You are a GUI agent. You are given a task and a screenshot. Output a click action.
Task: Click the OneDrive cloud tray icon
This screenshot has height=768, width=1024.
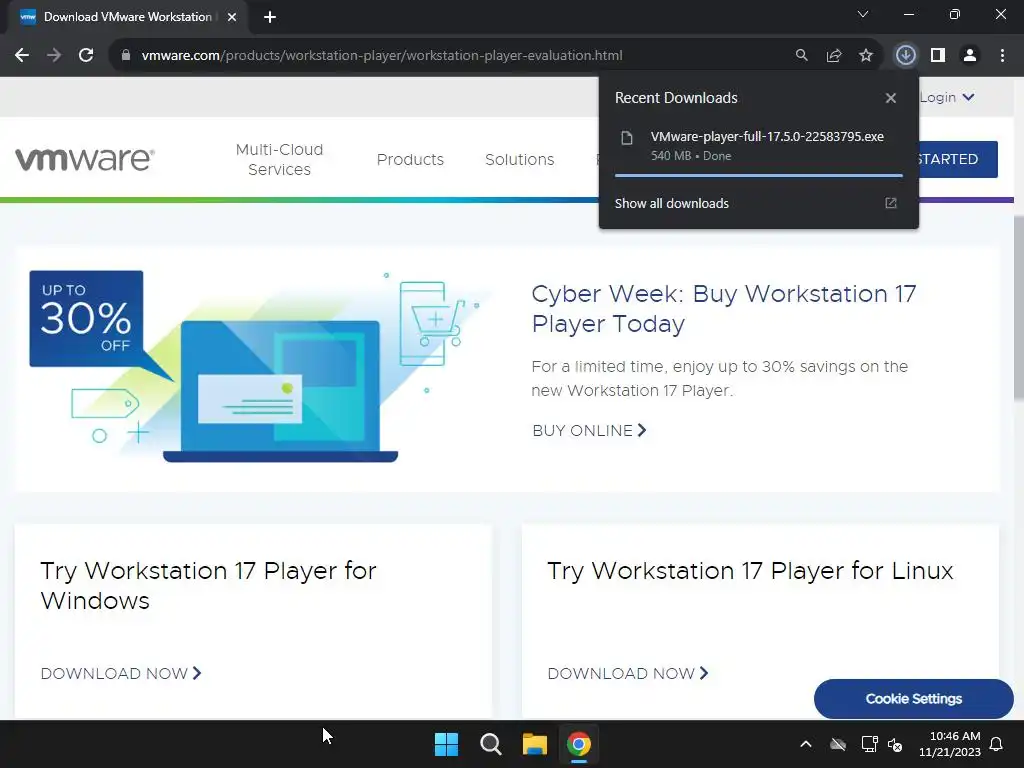pos(838,744)
